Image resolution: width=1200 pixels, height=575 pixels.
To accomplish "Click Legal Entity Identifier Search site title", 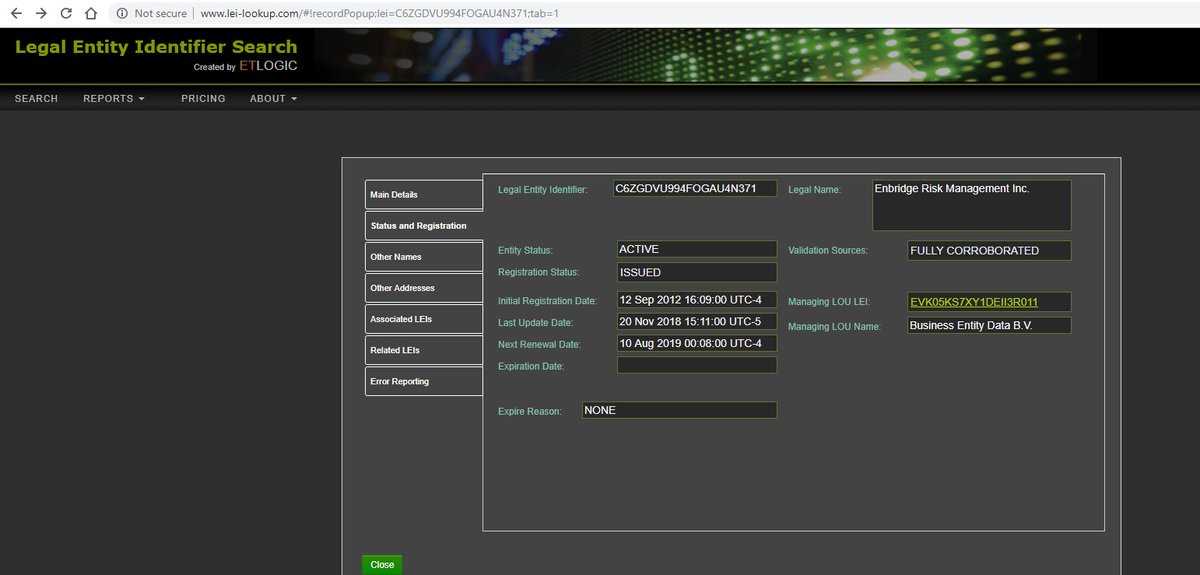I will [156, 47].
